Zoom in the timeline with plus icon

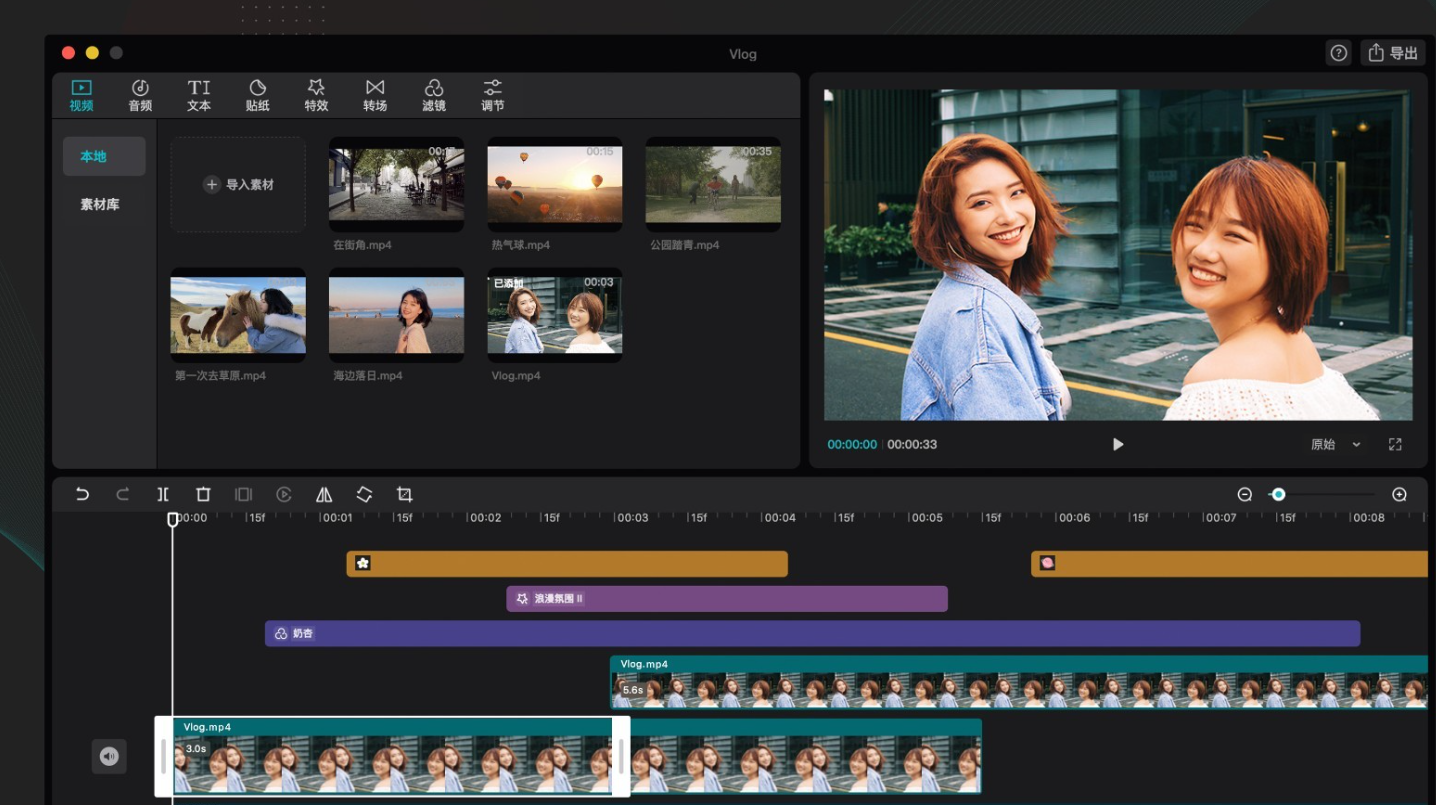pyautogui.click(x=1399, y=494)
